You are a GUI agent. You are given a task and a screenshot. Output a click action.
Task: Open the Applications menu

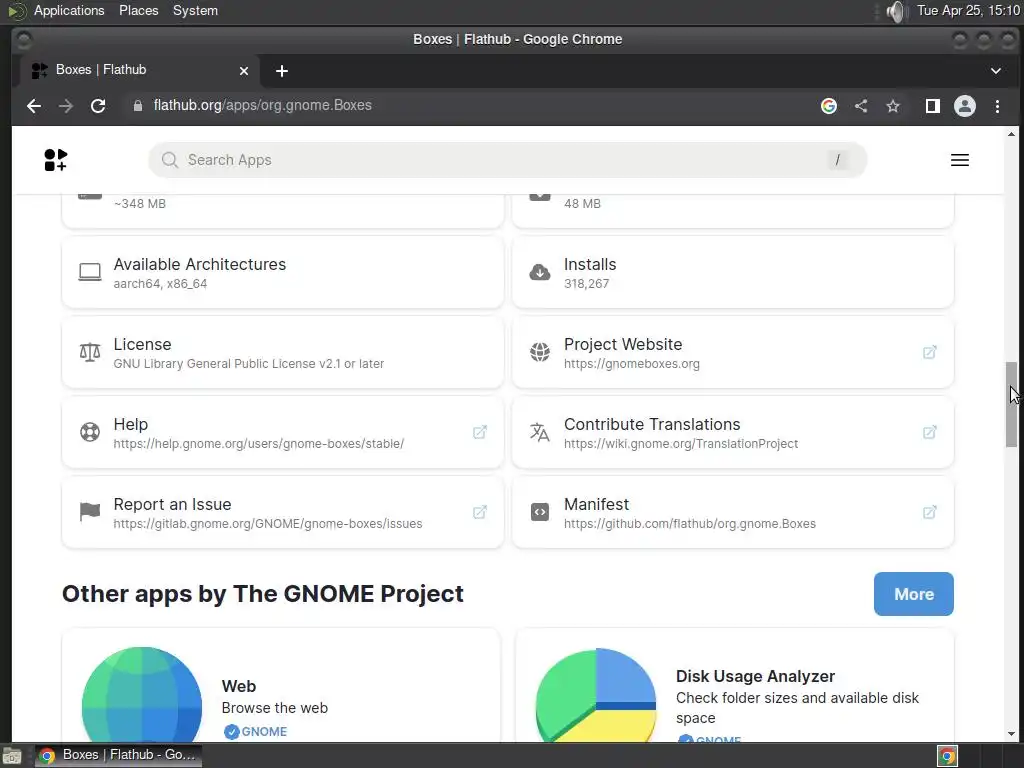[69, 10]
